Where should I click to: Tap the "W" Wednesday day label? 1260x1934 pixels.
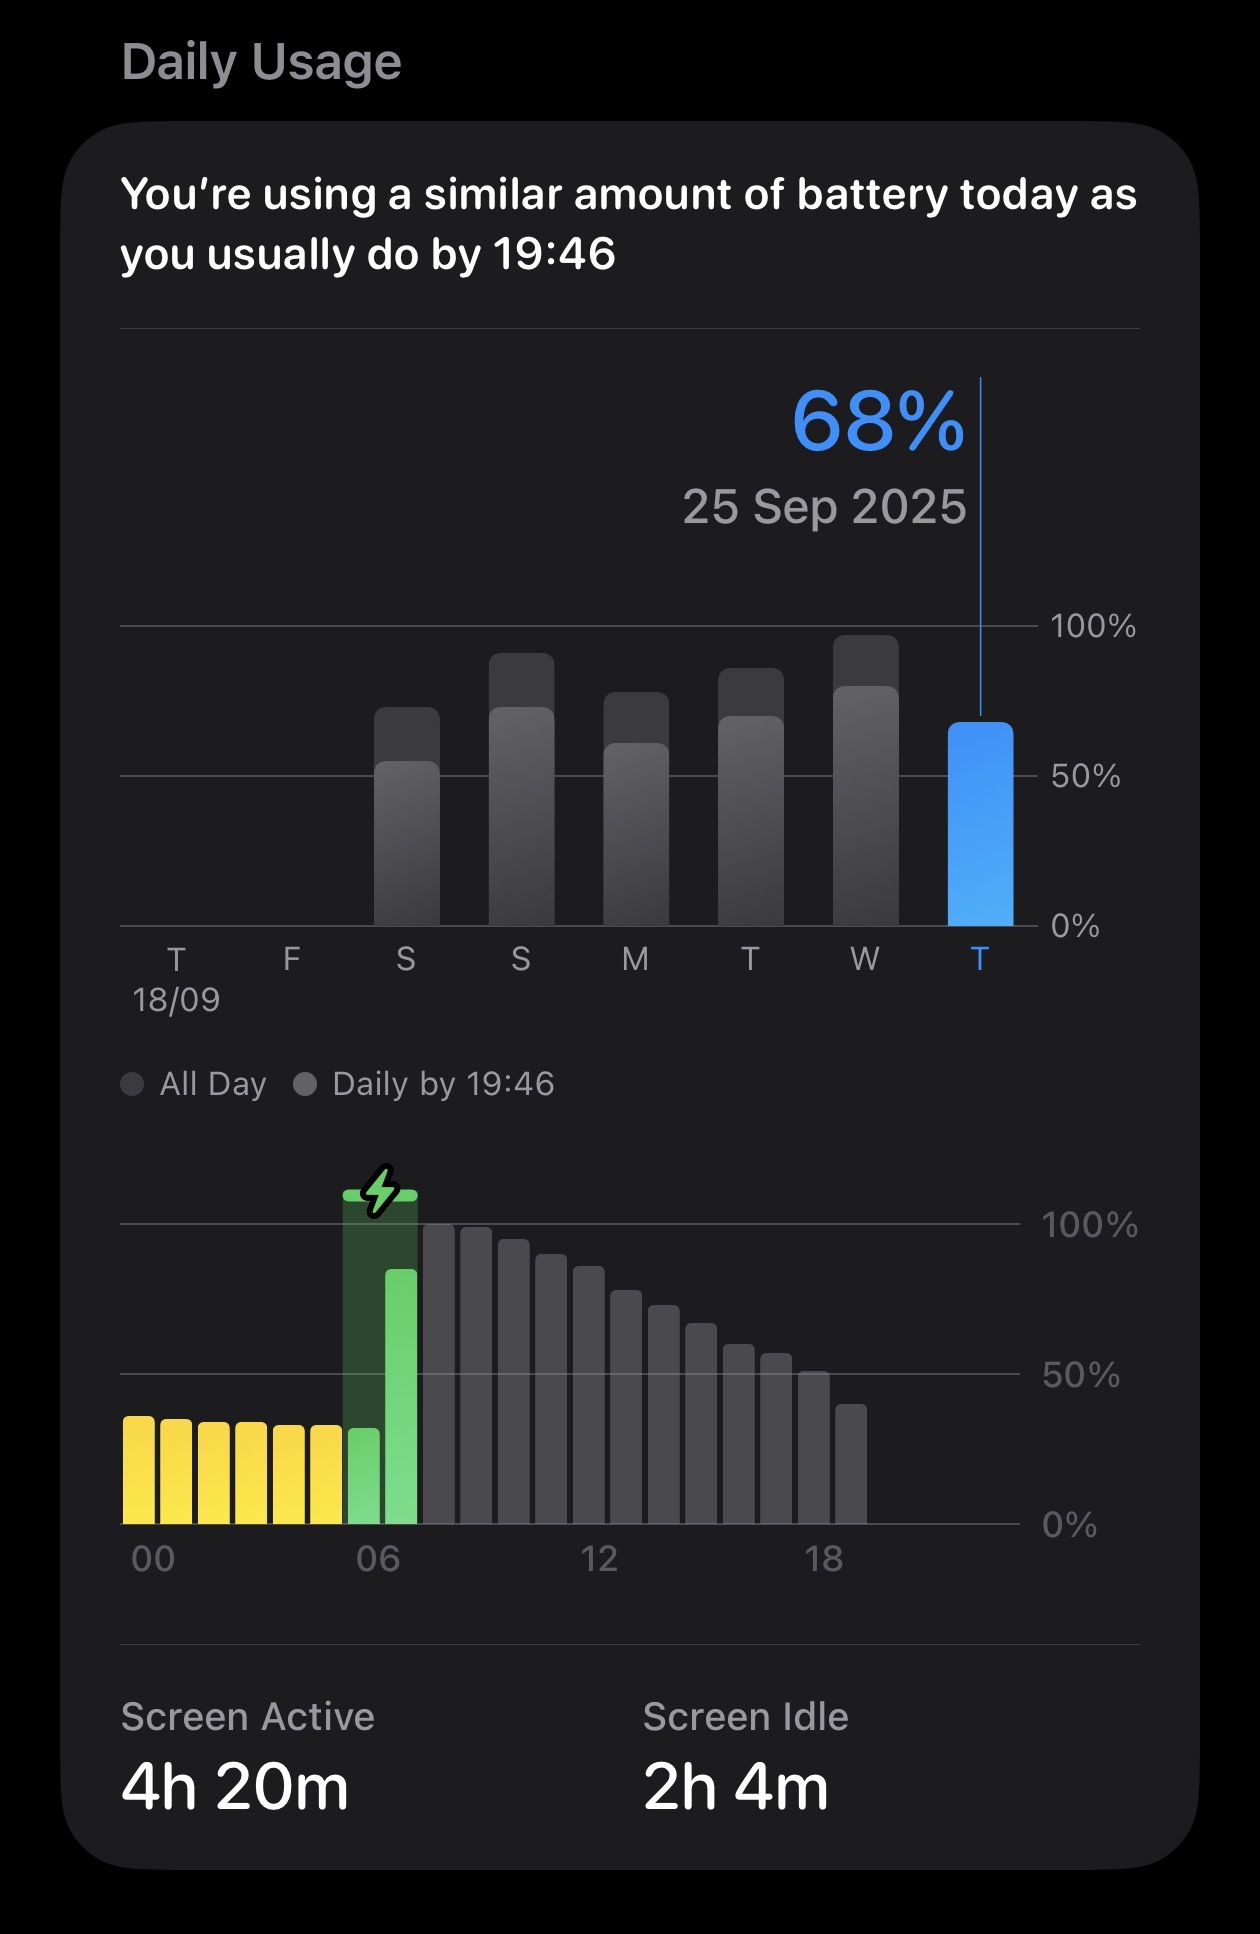coord(865,959)
